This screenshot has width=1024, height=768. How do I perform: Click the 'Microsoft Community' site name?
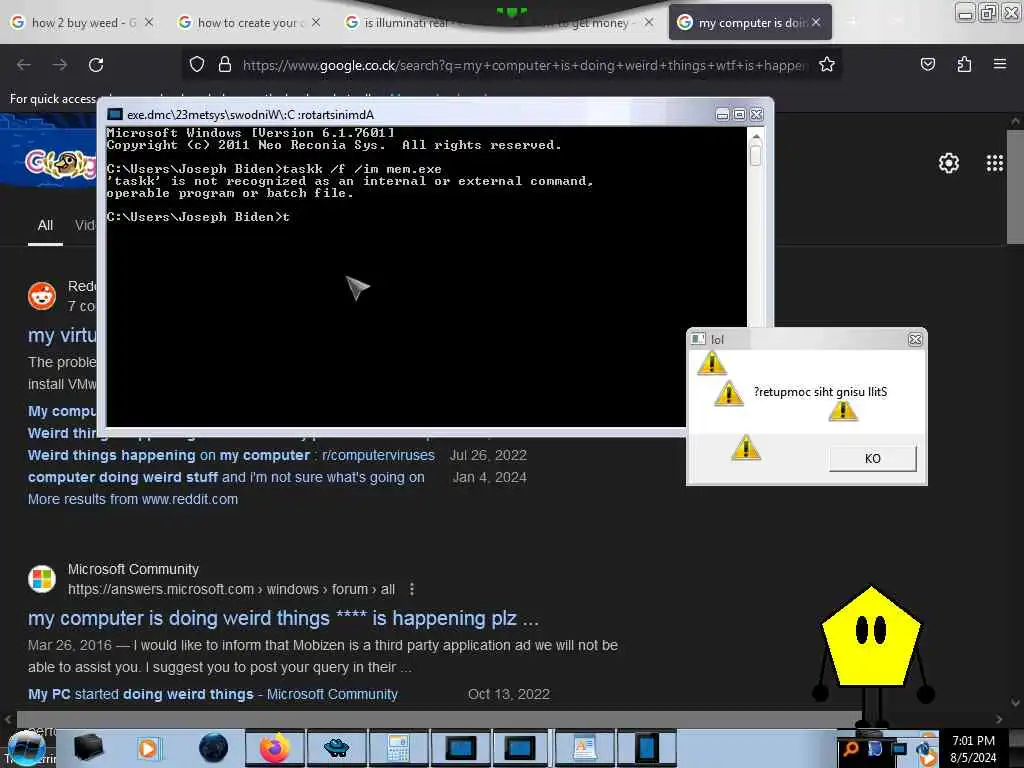(x=133, y=569)
